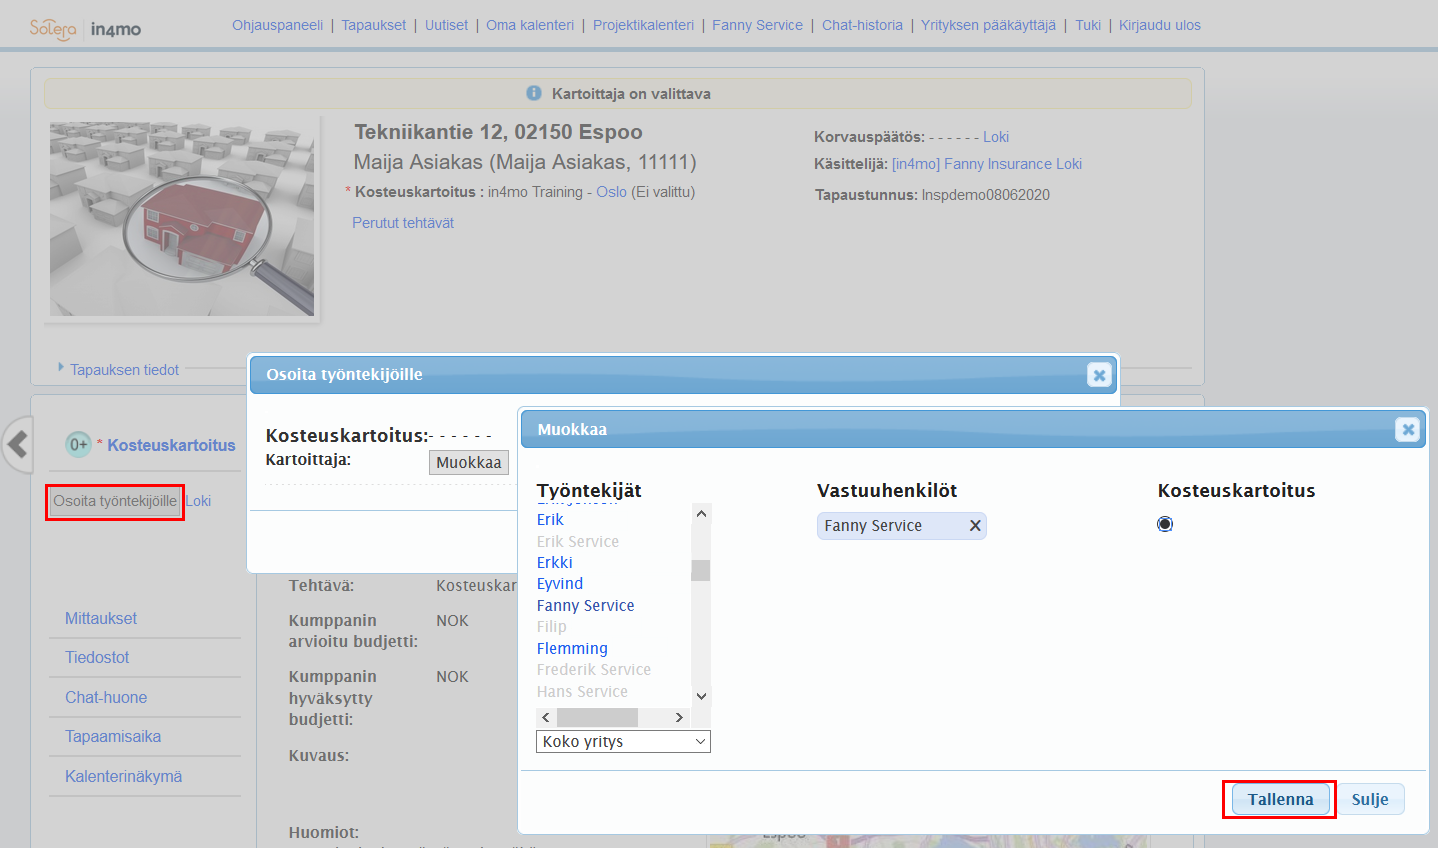Click the left arrow collapse panel icon
1438x848 pixels.
(17, 444)
